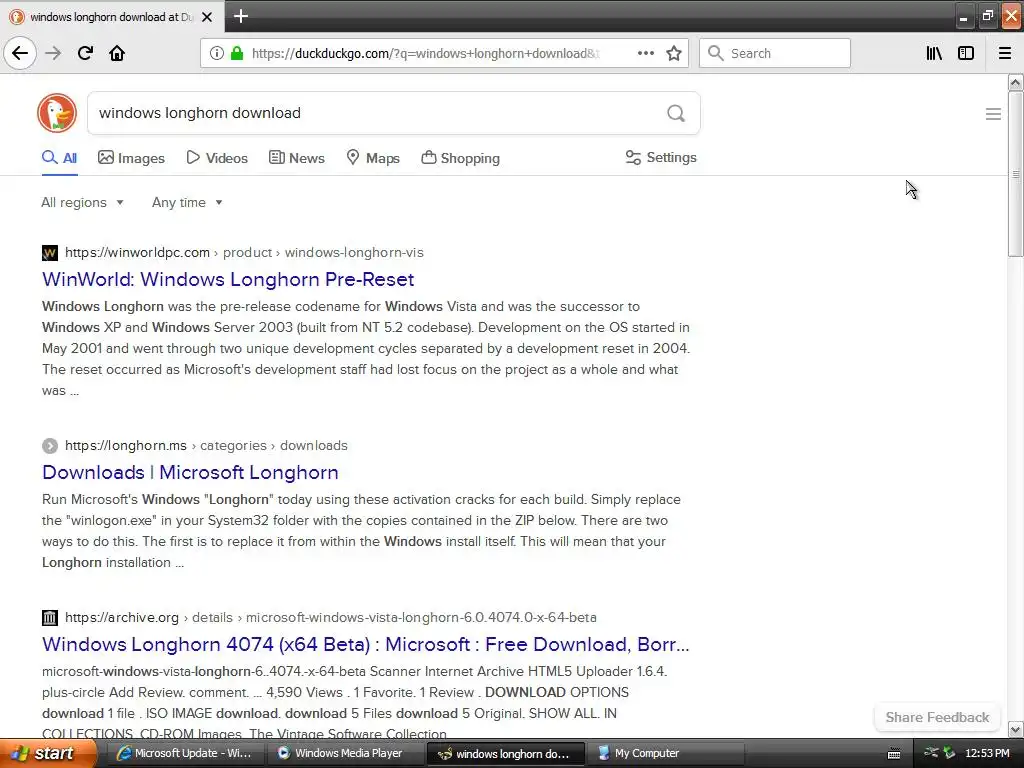1024x768 pixels.
Task: Click the DuckDuckGo duck logo
Action: (57, 113)
